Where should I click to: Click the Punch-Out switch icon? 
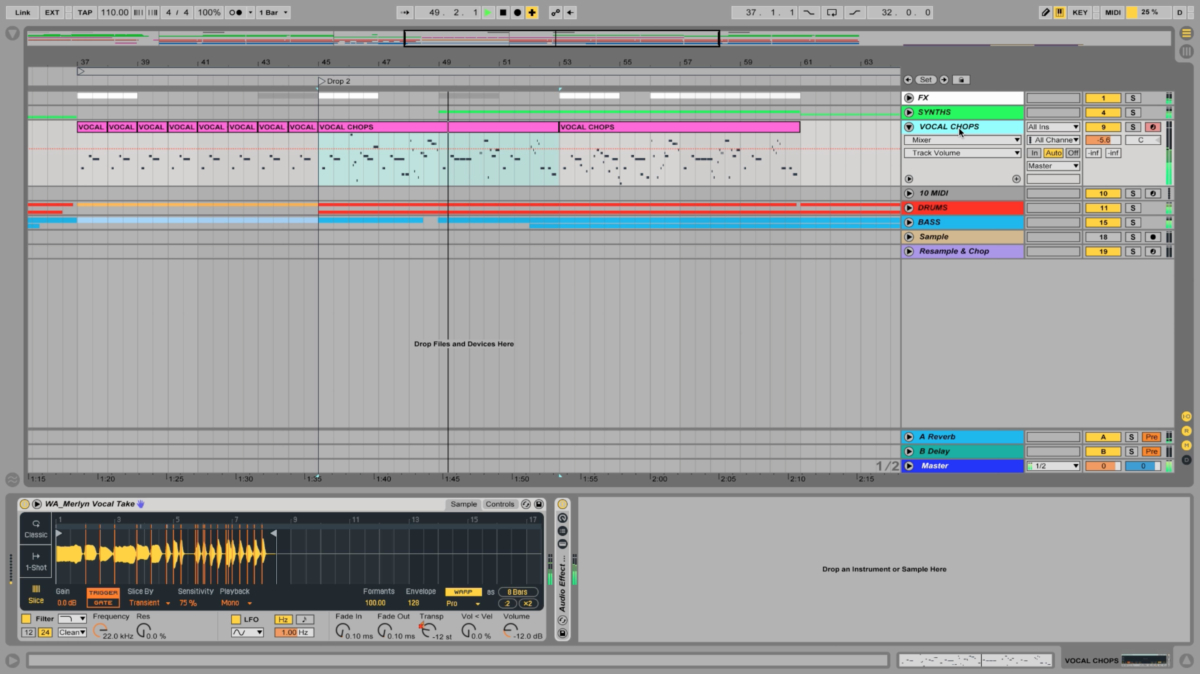(x=853, y=12)
